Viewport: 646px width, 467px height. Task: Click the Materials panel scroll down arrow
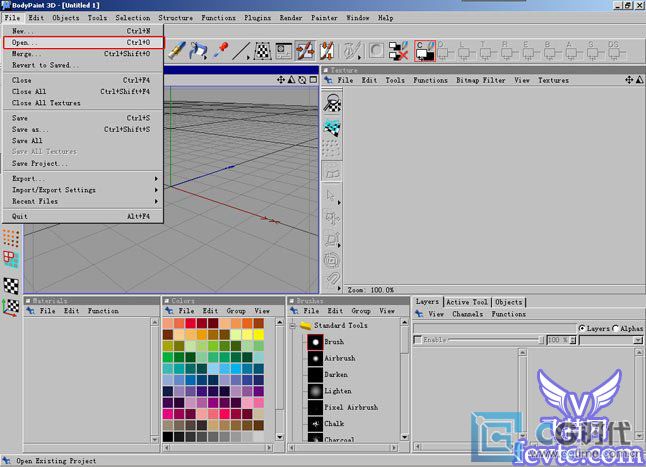click(x=154, y=439)
